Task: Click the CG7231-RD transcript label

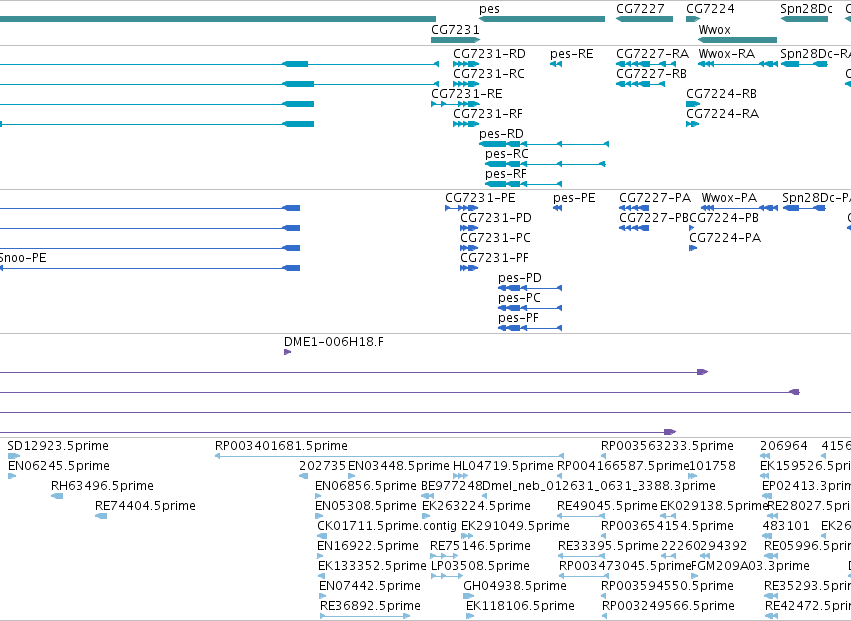Action: pos(489,54)
